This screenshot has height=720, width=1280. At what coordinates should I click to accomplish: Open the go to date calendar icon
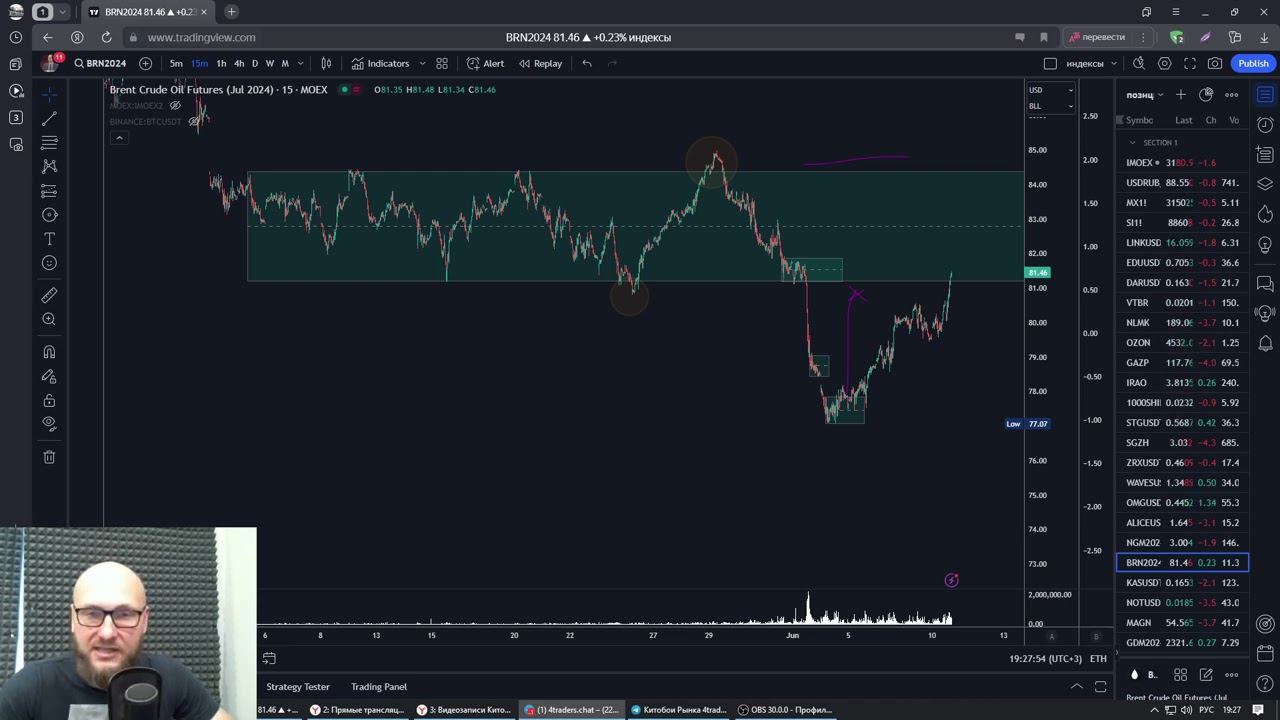click(x=269, y=658)
